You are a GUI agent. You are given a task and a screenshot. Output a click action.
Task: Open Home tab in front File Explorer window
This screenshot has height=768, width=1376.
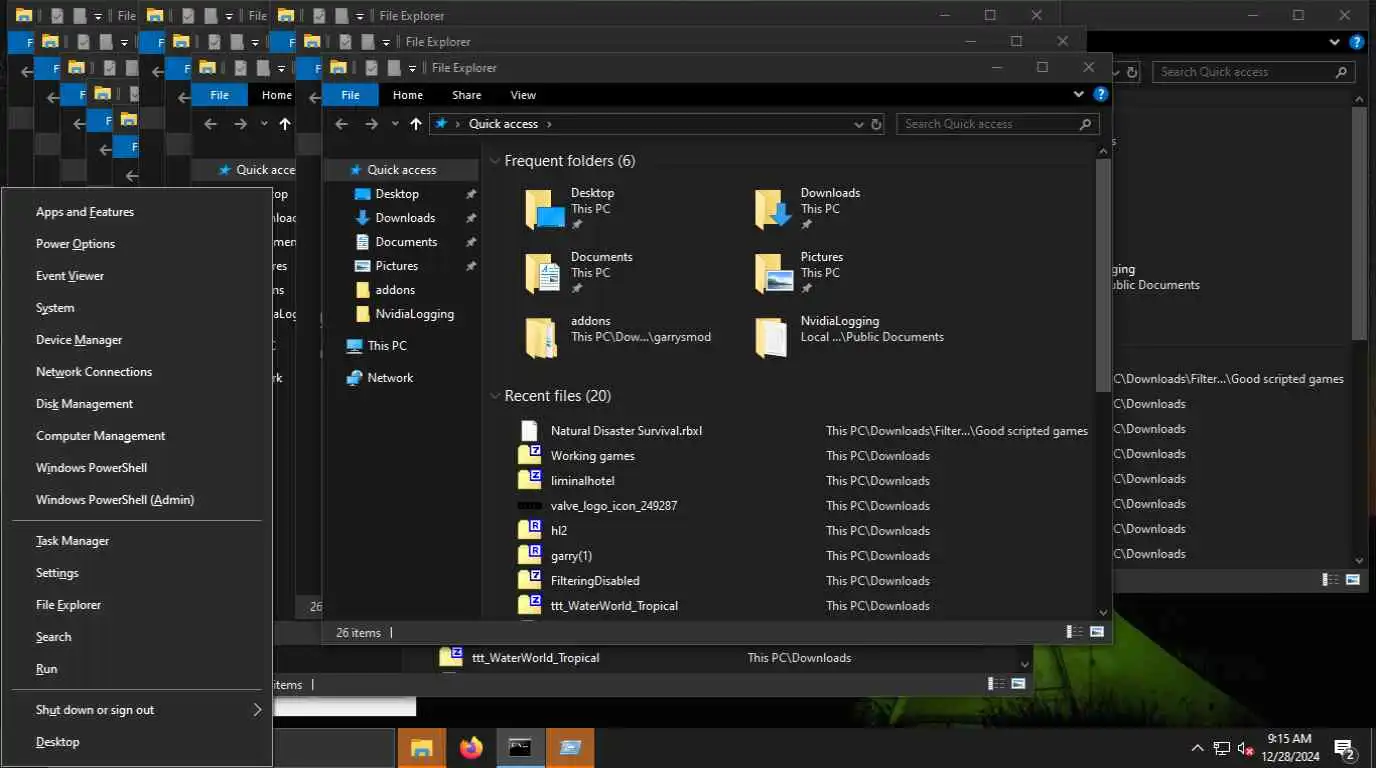click(408, 95)
